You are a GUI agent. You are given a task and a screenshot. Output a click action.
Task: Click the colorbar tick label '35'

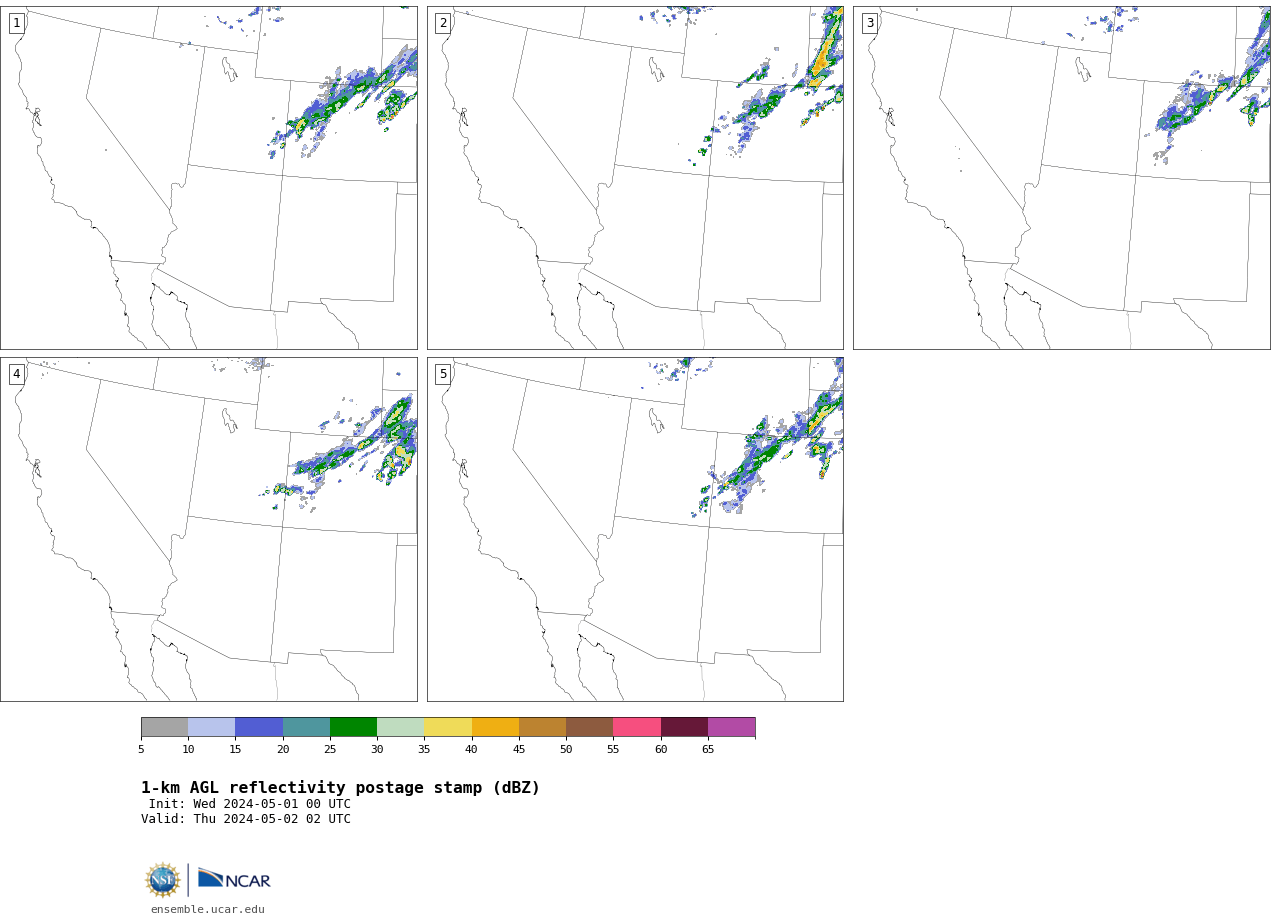click(424, 749)
